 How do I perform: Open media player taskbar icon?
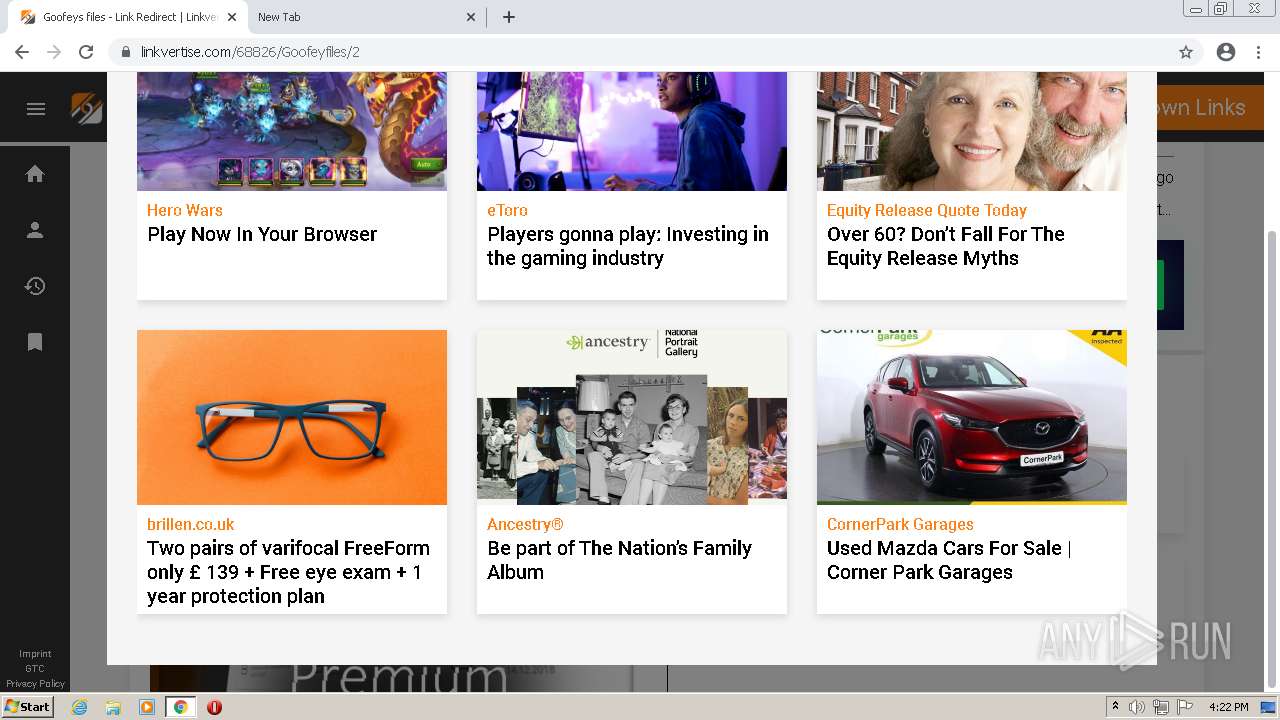147,707
